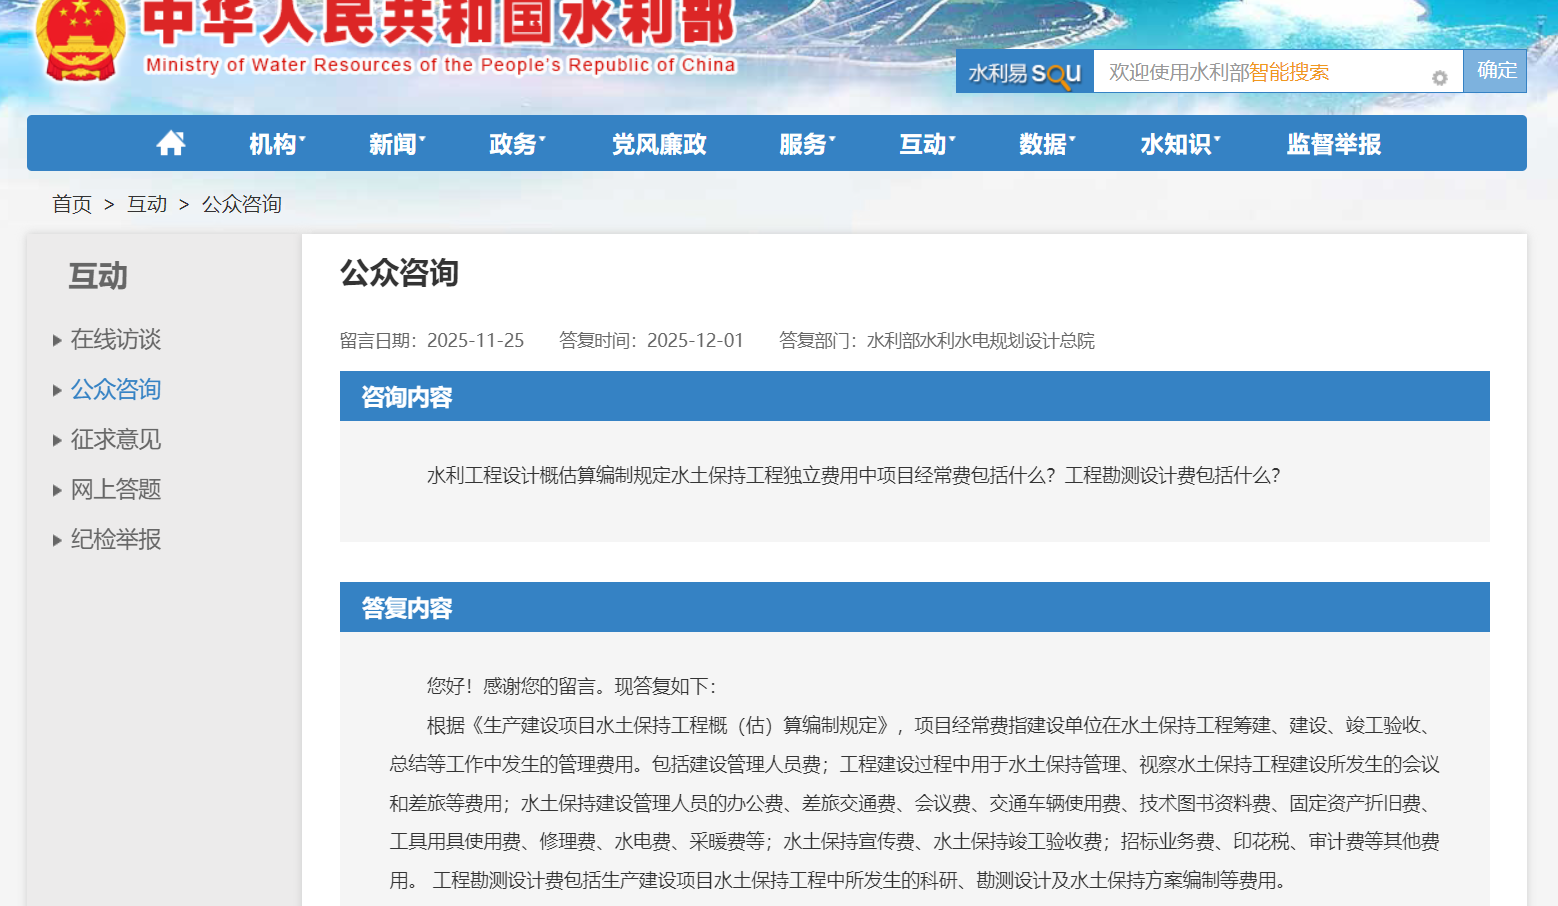Select 公众咨询 in the left sidebar
The height and width of the screenshot is (906, 1558).
tap(116, 390)
